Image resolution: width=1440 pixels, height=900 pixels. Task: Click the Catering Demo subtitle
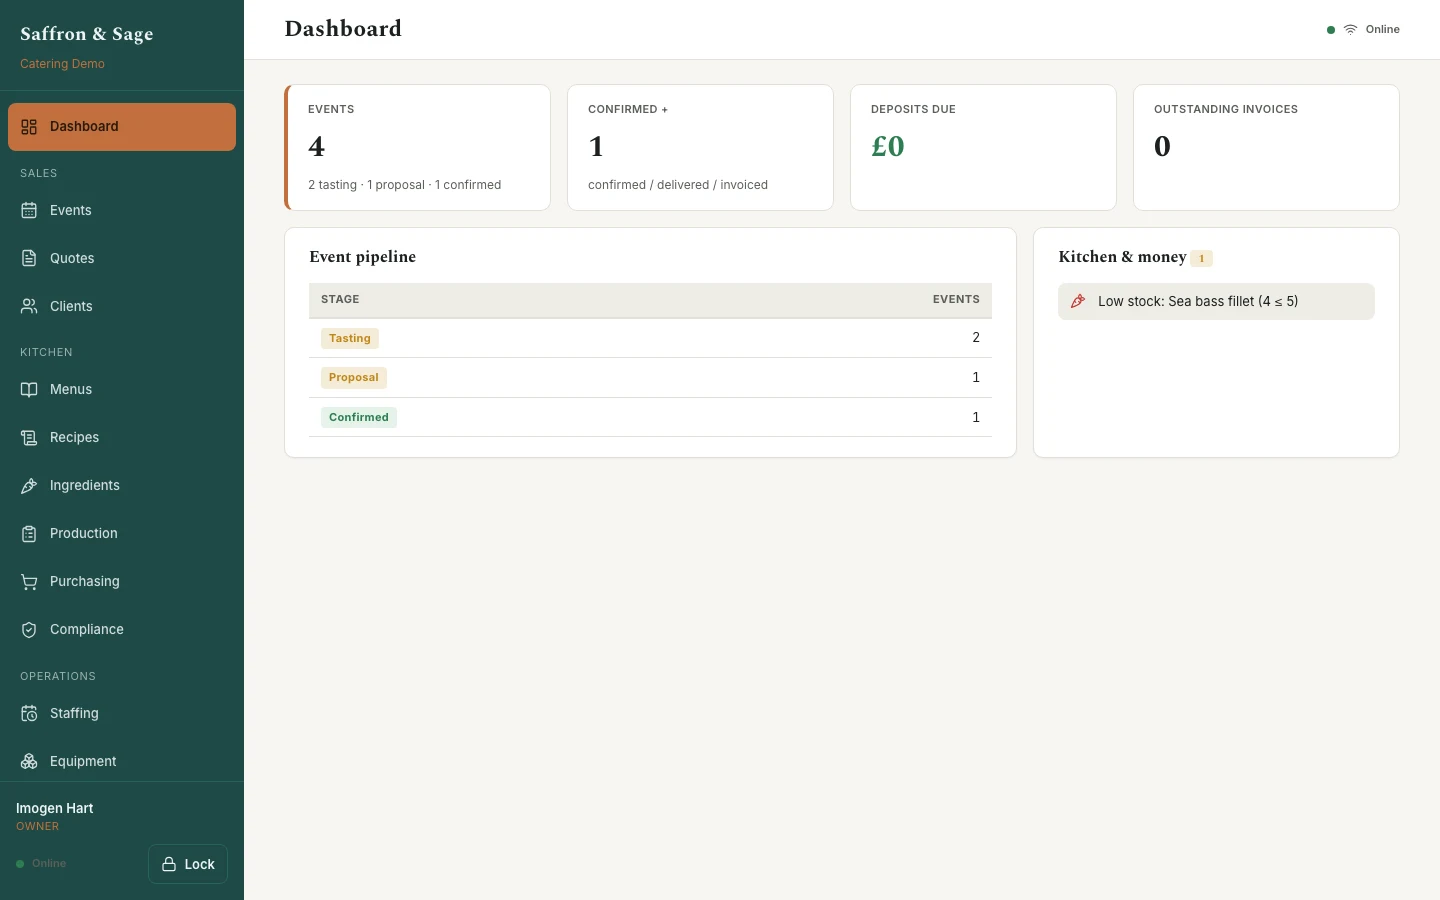coord(62,64)
